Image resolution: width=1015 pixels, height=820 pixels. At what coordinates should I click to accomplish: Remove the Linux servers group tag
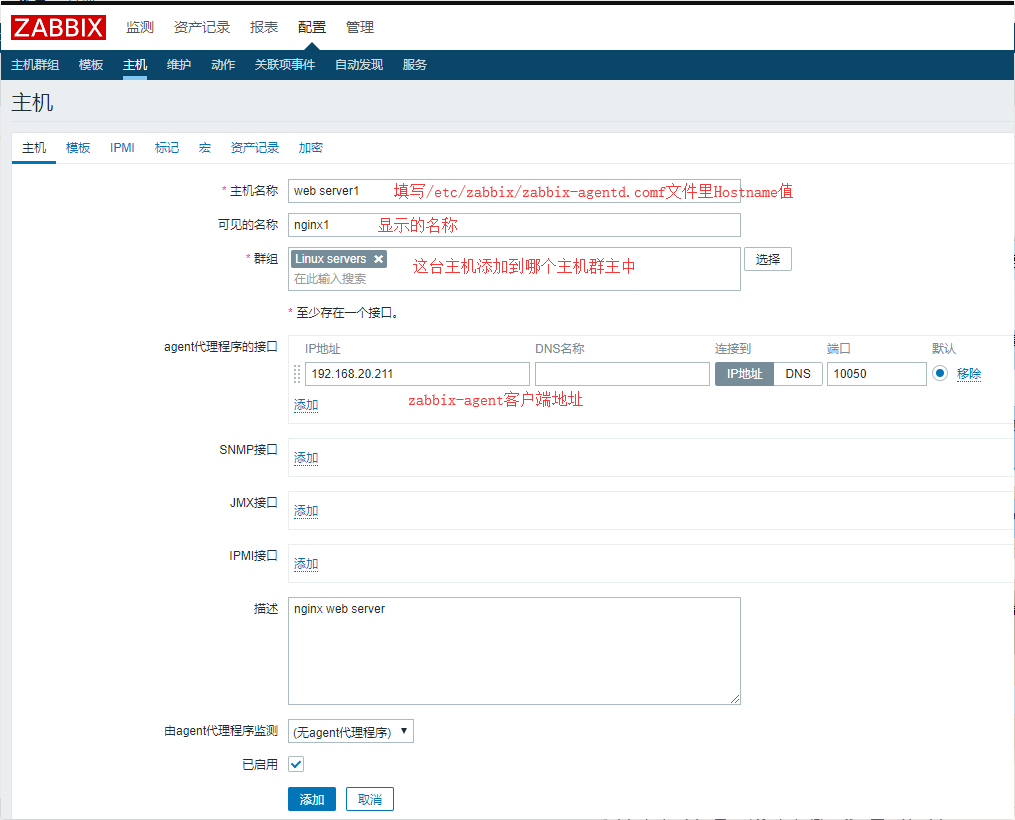379,259
